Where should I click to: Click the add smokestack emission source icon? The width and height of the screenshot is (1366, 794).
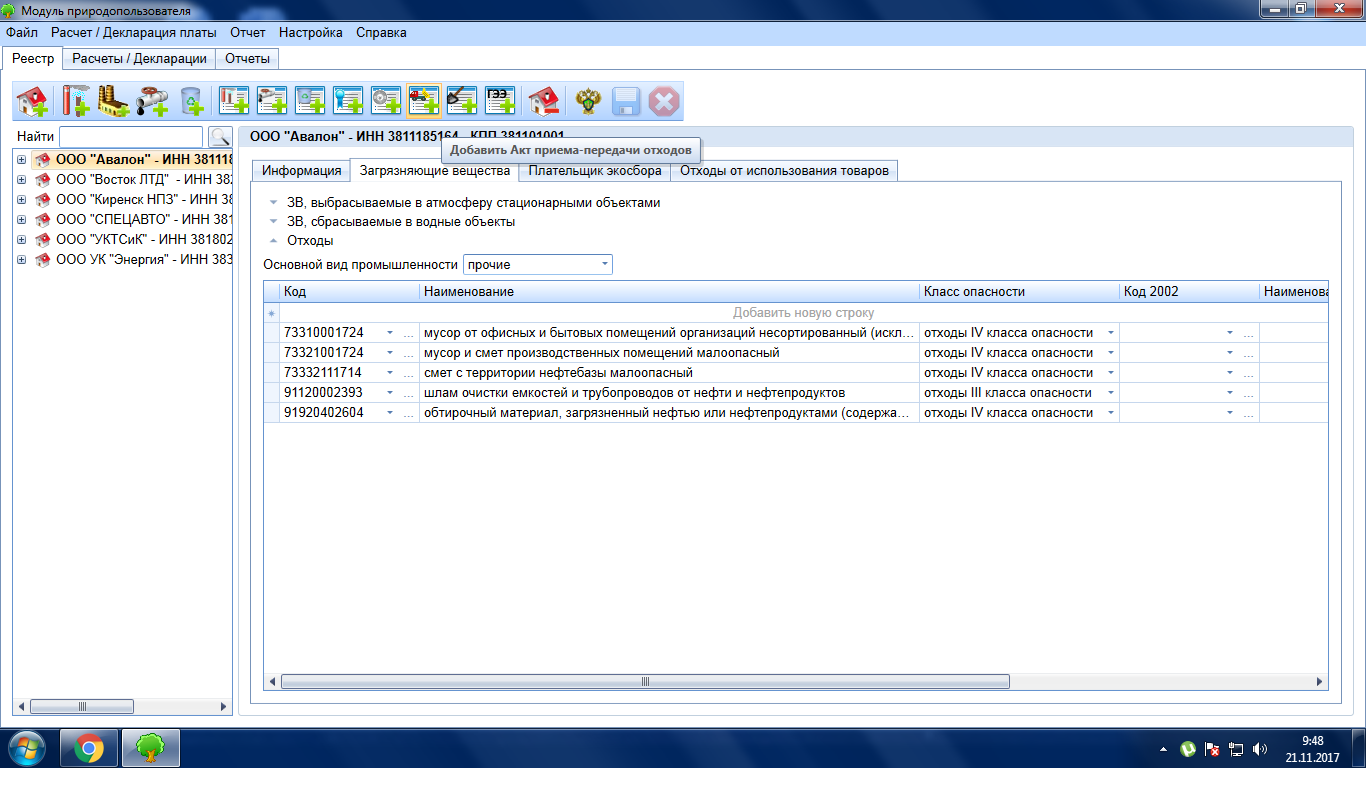pos(76,101)
